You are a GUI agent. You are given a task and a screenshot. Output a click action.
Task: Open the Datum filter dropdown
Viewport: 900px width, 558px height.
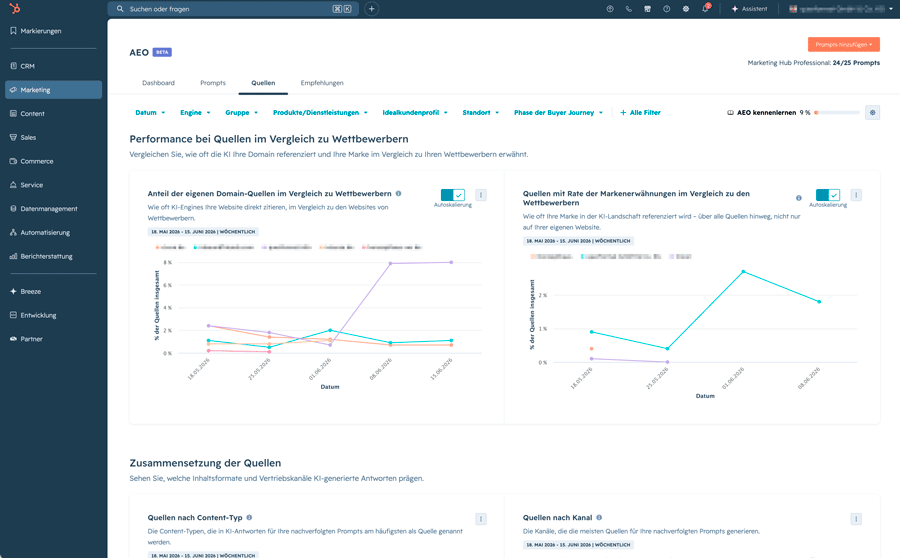pyautogui.click(x=150, y=113)
